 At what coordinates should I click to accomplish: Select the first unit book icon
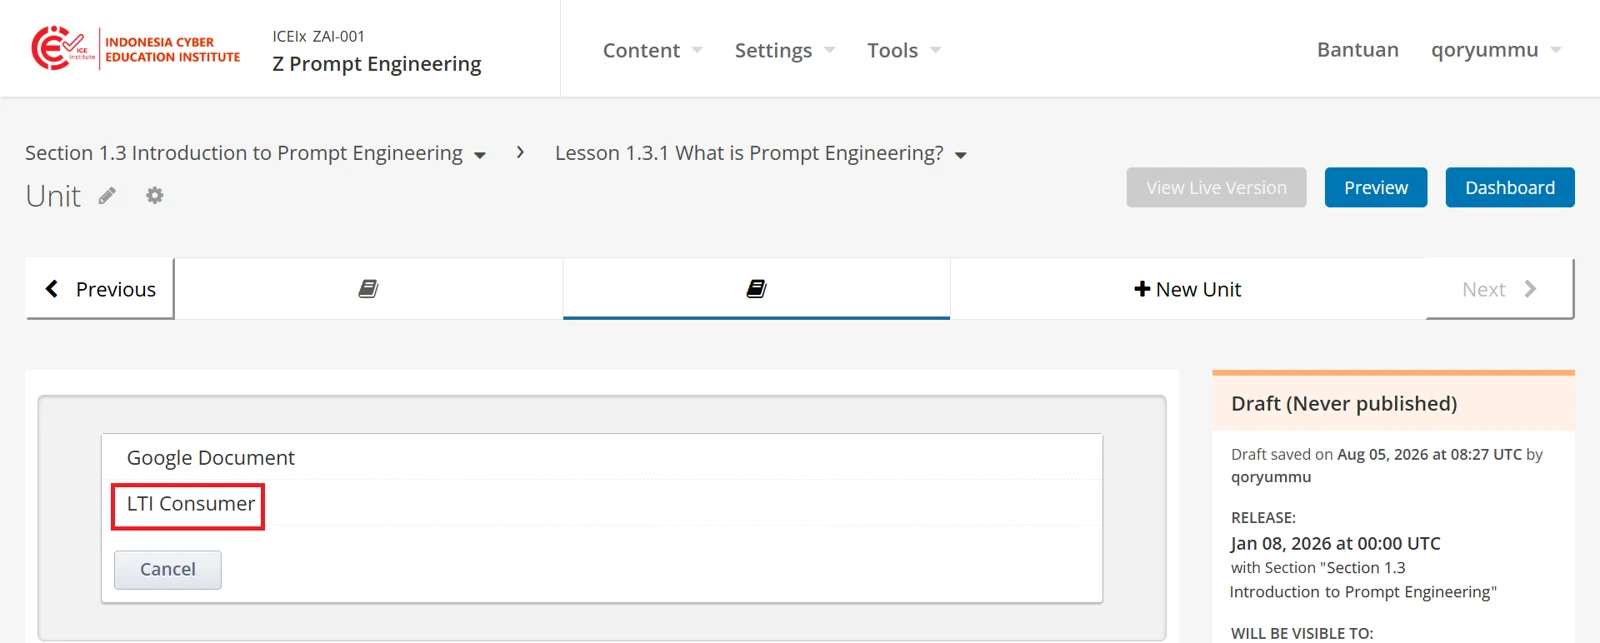[368, 289]
